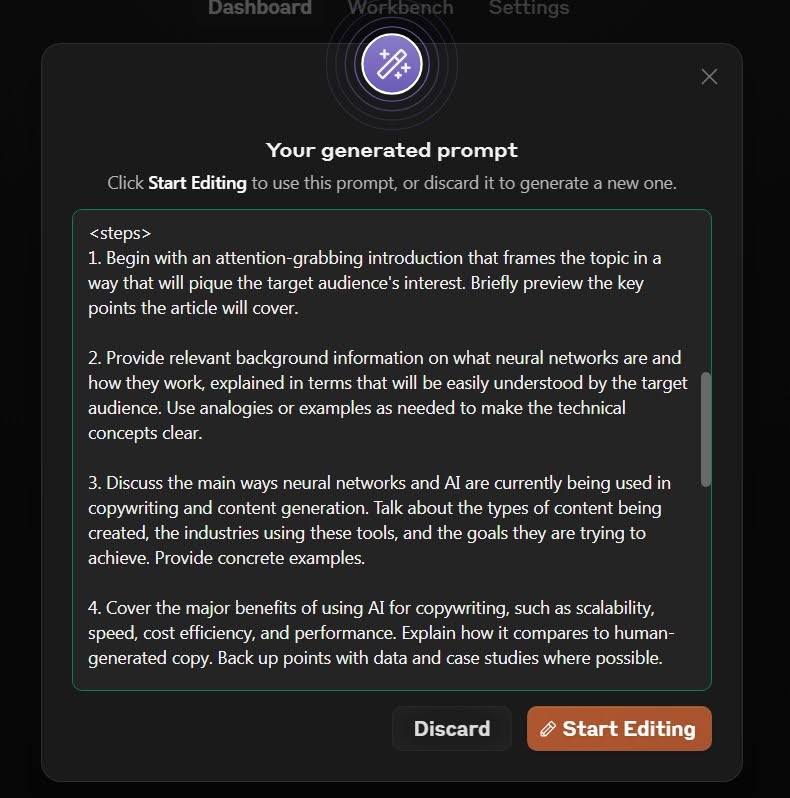Screen dimensions: 790x798
Task: Click step 4 about AI copywriting benefits
Action: click(381, 633)
